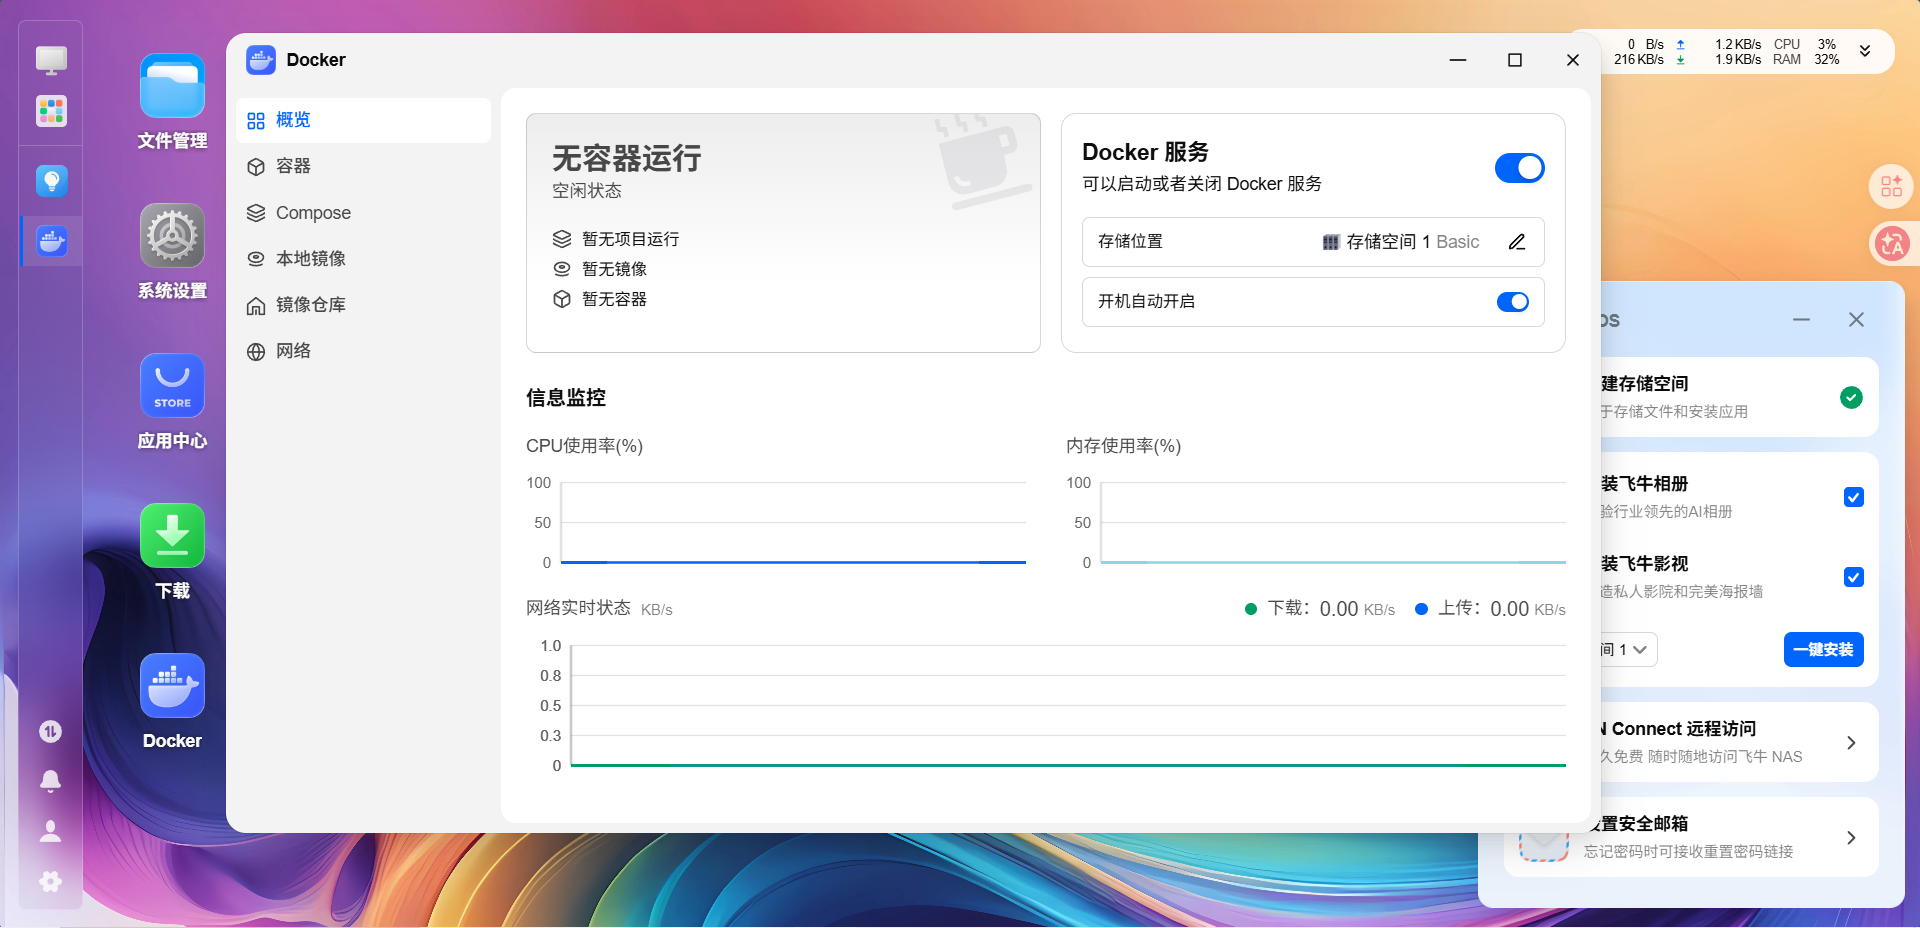The height and width of the screenshot is (928, 1920).
Task: Click the 暂无镜像 status line
Action: (x=600, y=269)
